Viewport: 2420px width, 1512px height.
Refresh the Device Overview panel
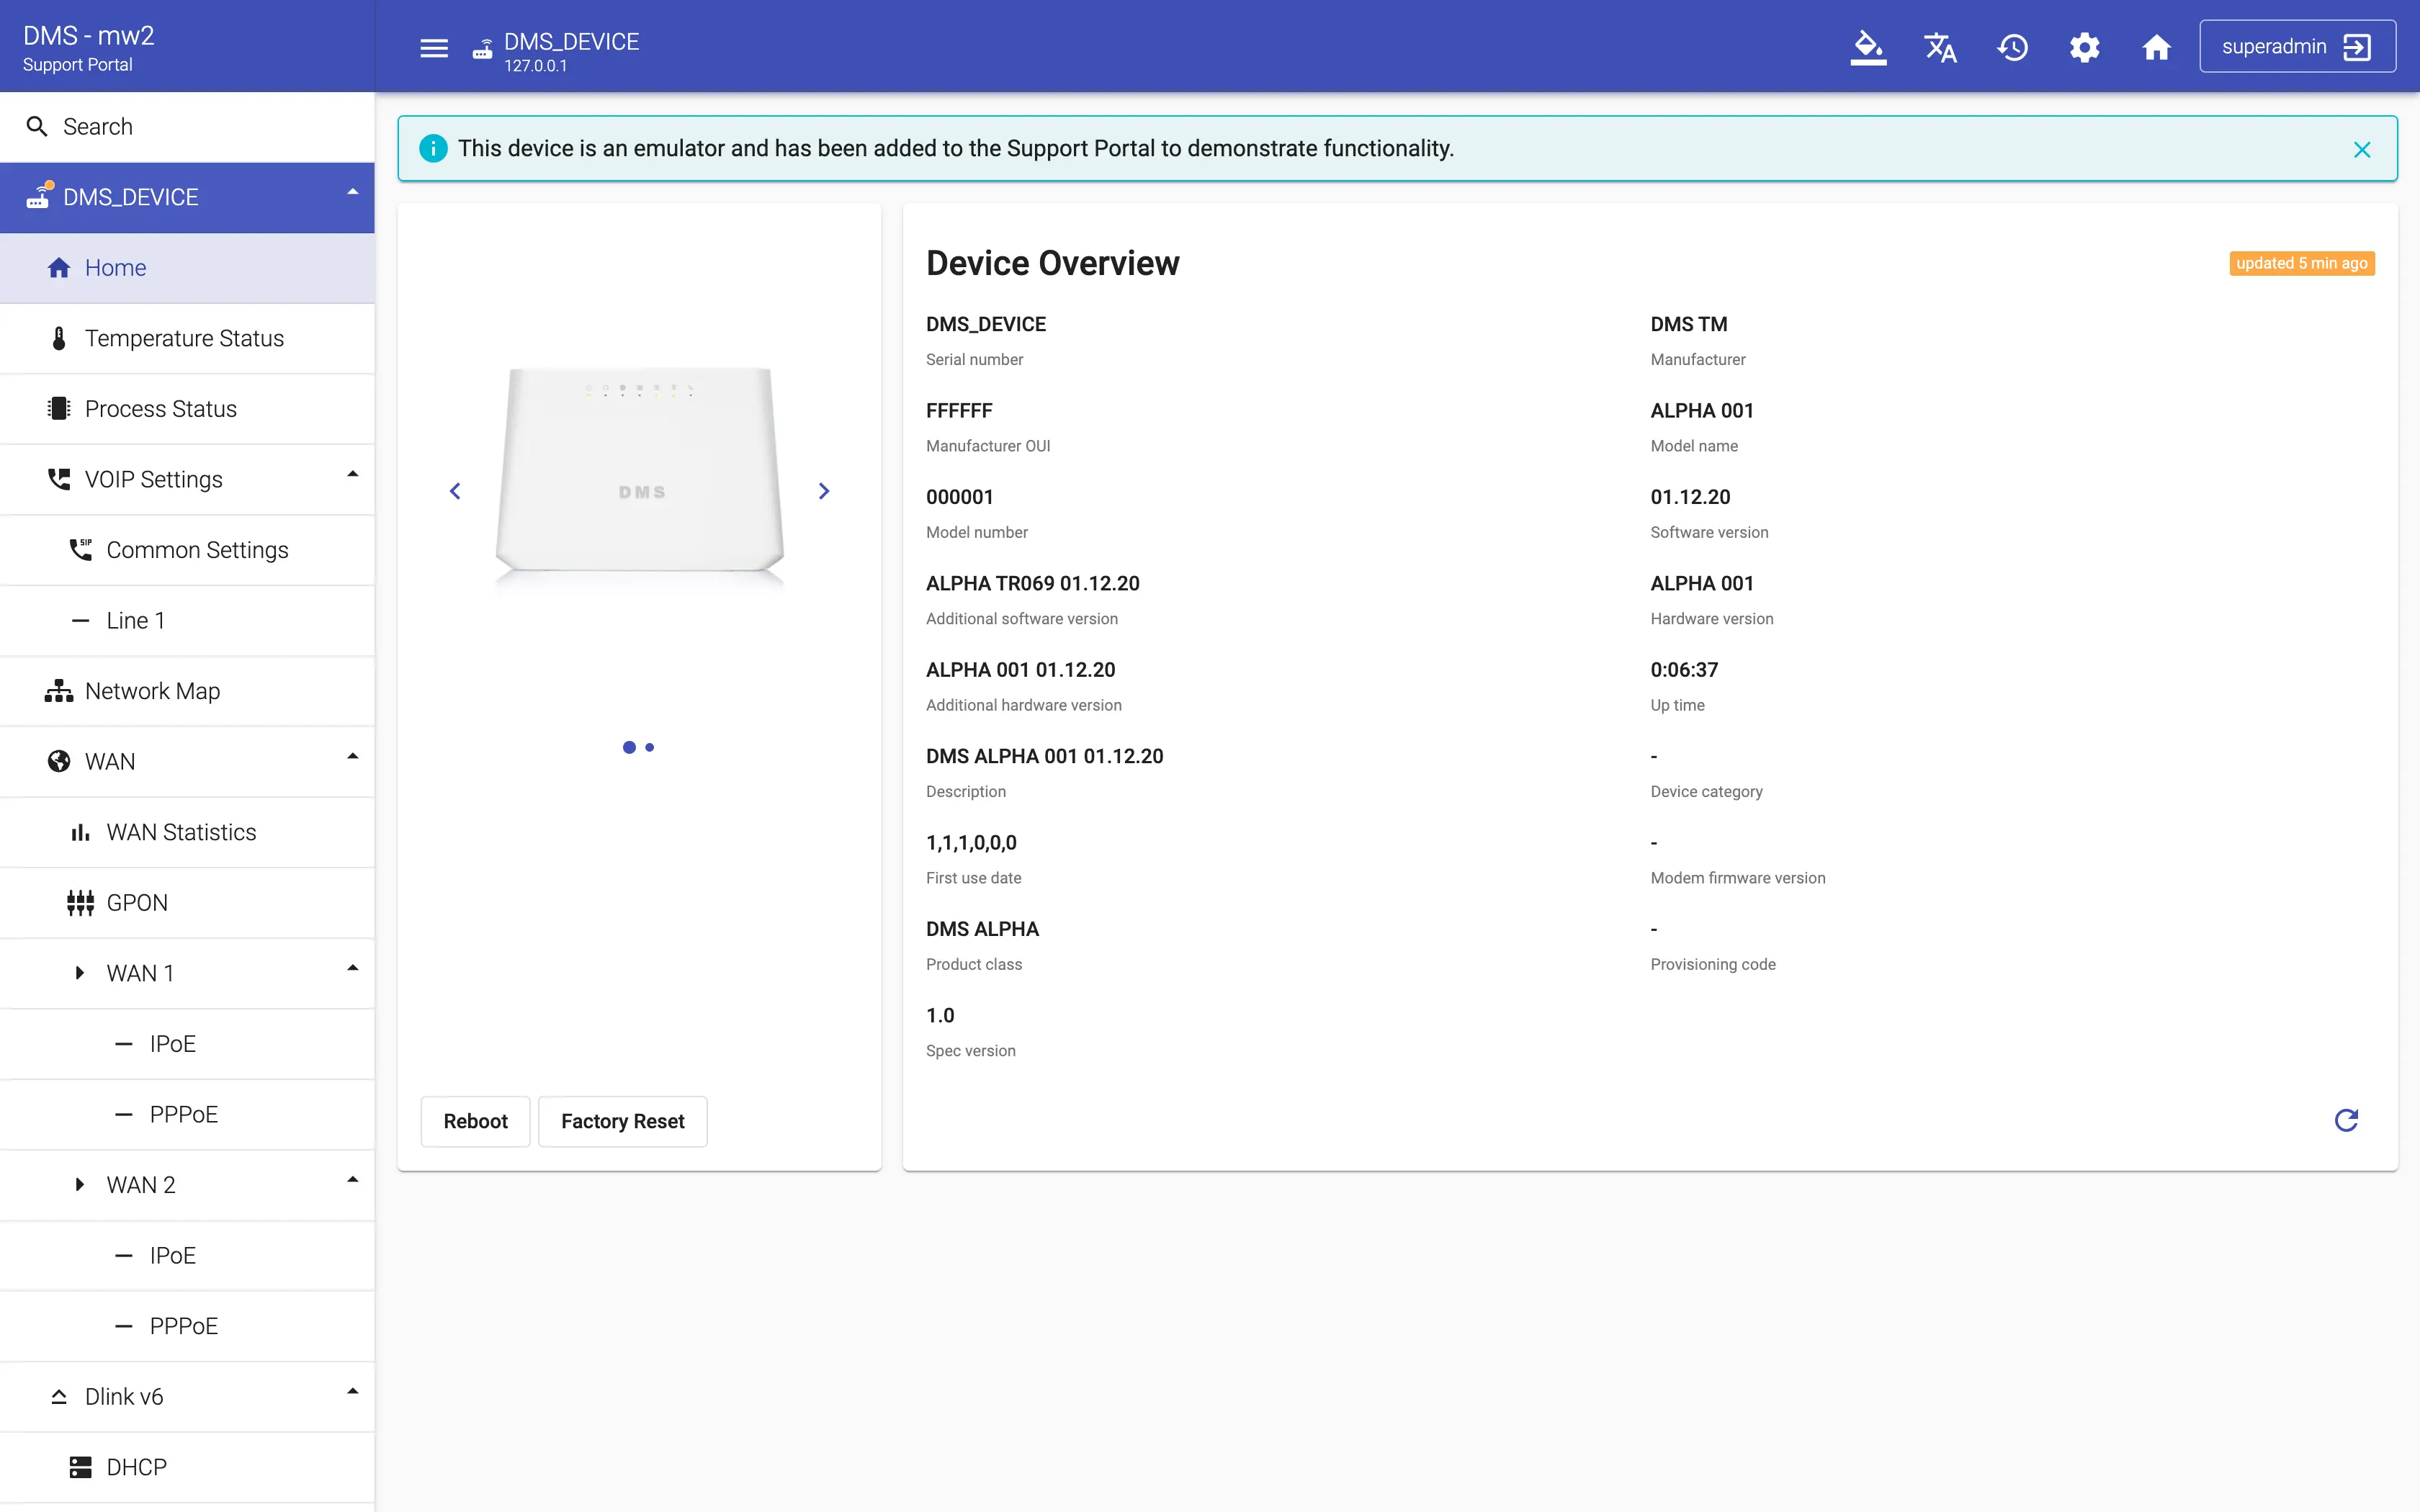[2346, 1120]
